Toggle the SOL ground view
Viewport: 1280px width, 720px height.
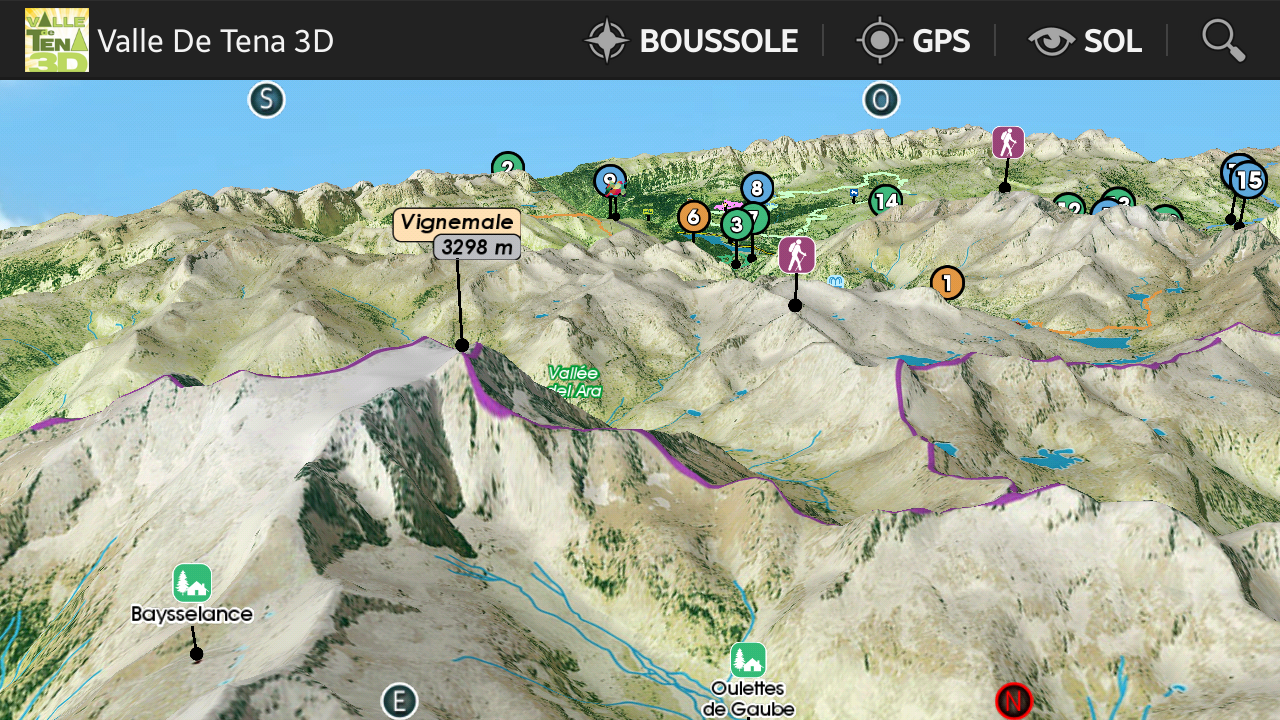pos(1085,40)
